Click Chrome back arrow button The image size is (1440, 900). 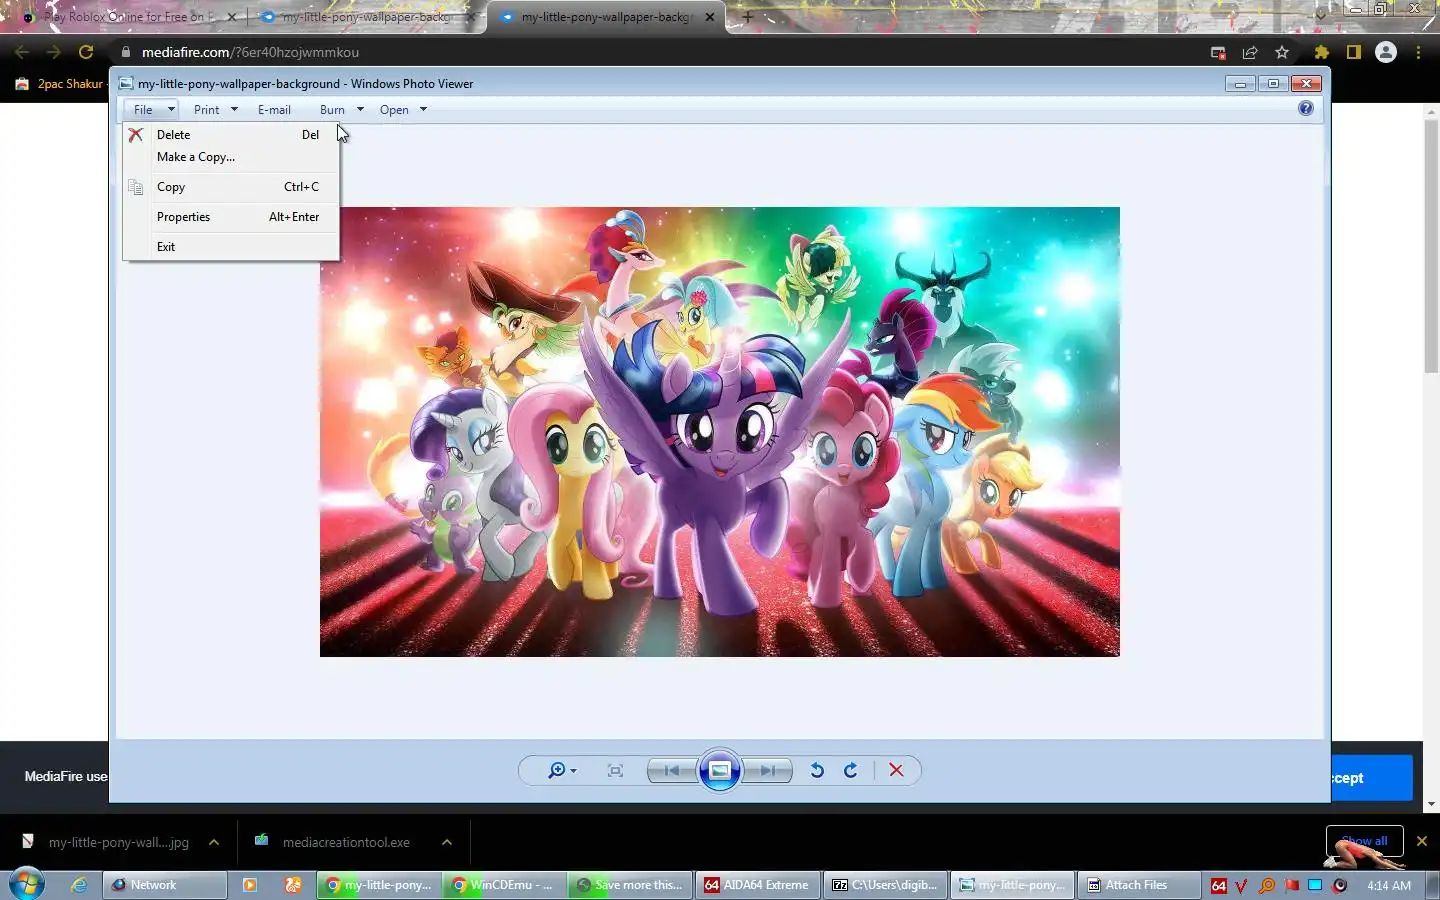coord(22,52)
